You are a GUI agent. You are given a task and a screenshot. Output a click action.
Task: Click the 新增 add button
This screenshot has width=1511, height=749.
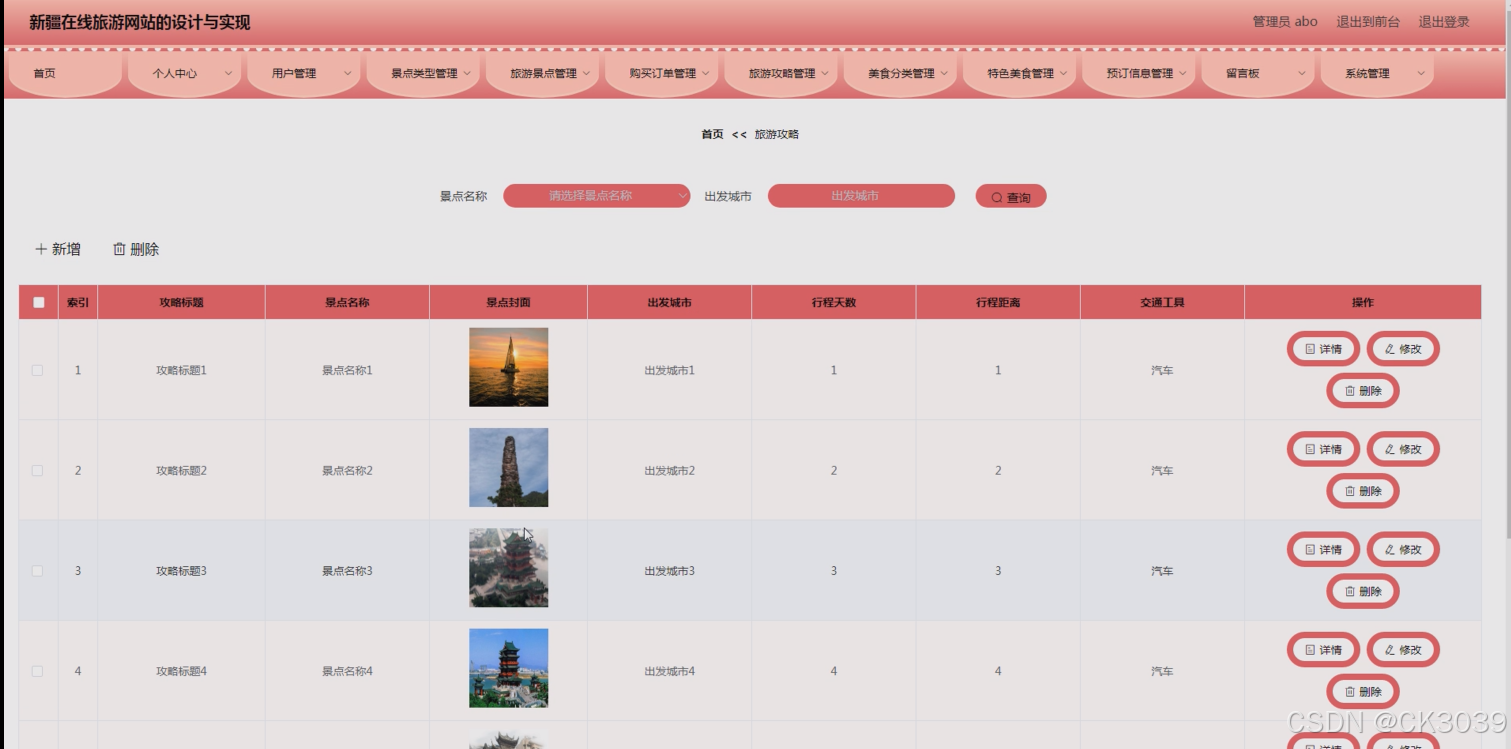pos(58,249)
